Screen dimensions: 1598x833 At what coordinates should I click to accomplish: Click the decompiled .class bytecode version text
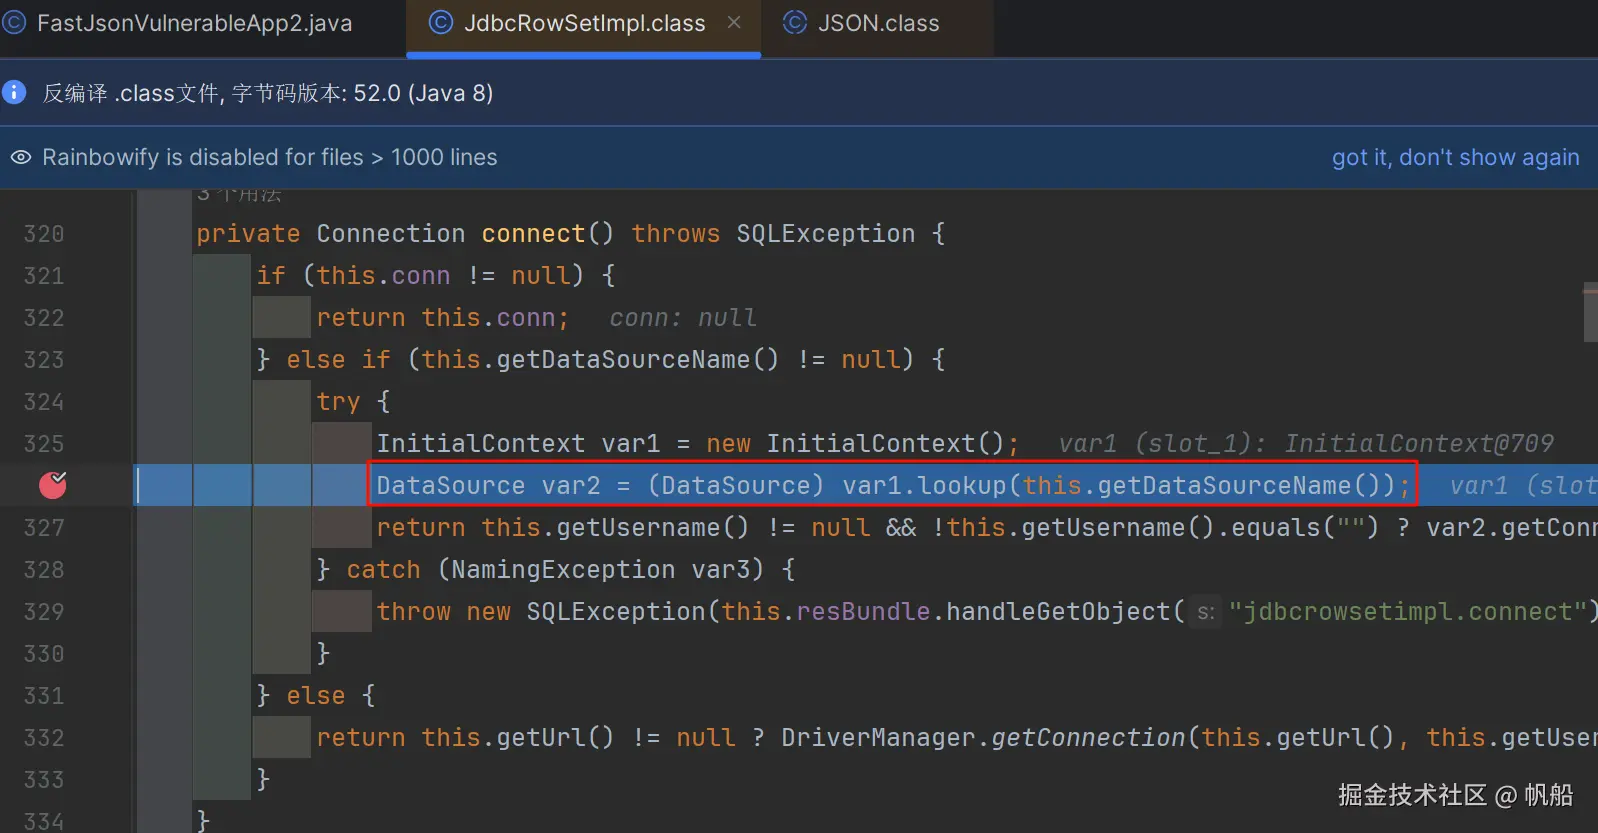tap(268, 93)
